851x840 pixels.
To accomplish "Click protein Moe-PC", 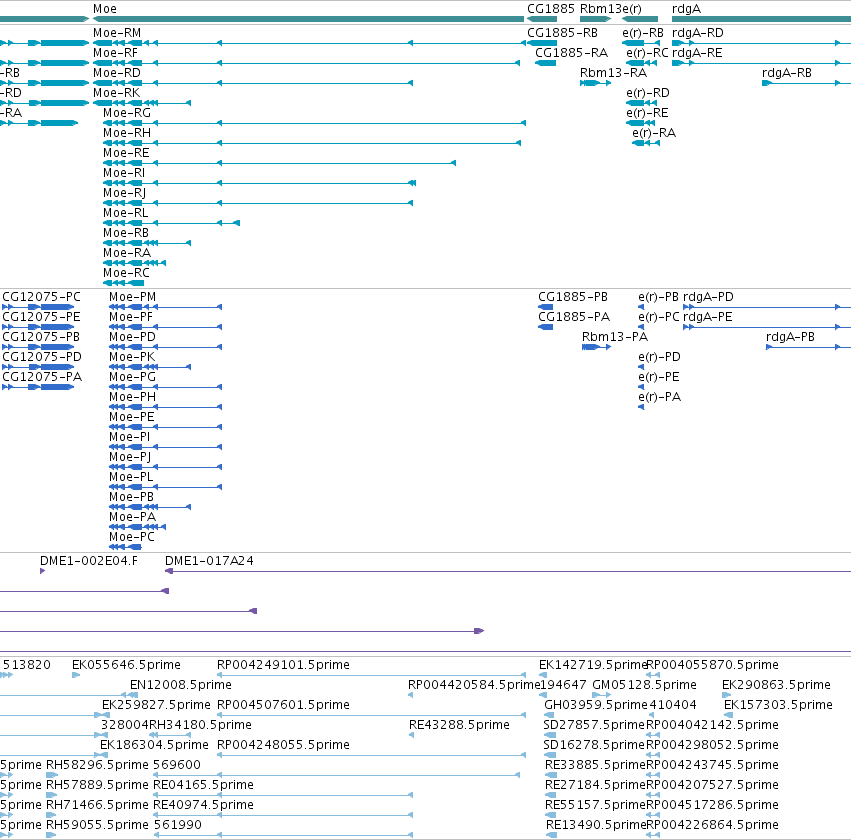I will (x=132, y=537).
